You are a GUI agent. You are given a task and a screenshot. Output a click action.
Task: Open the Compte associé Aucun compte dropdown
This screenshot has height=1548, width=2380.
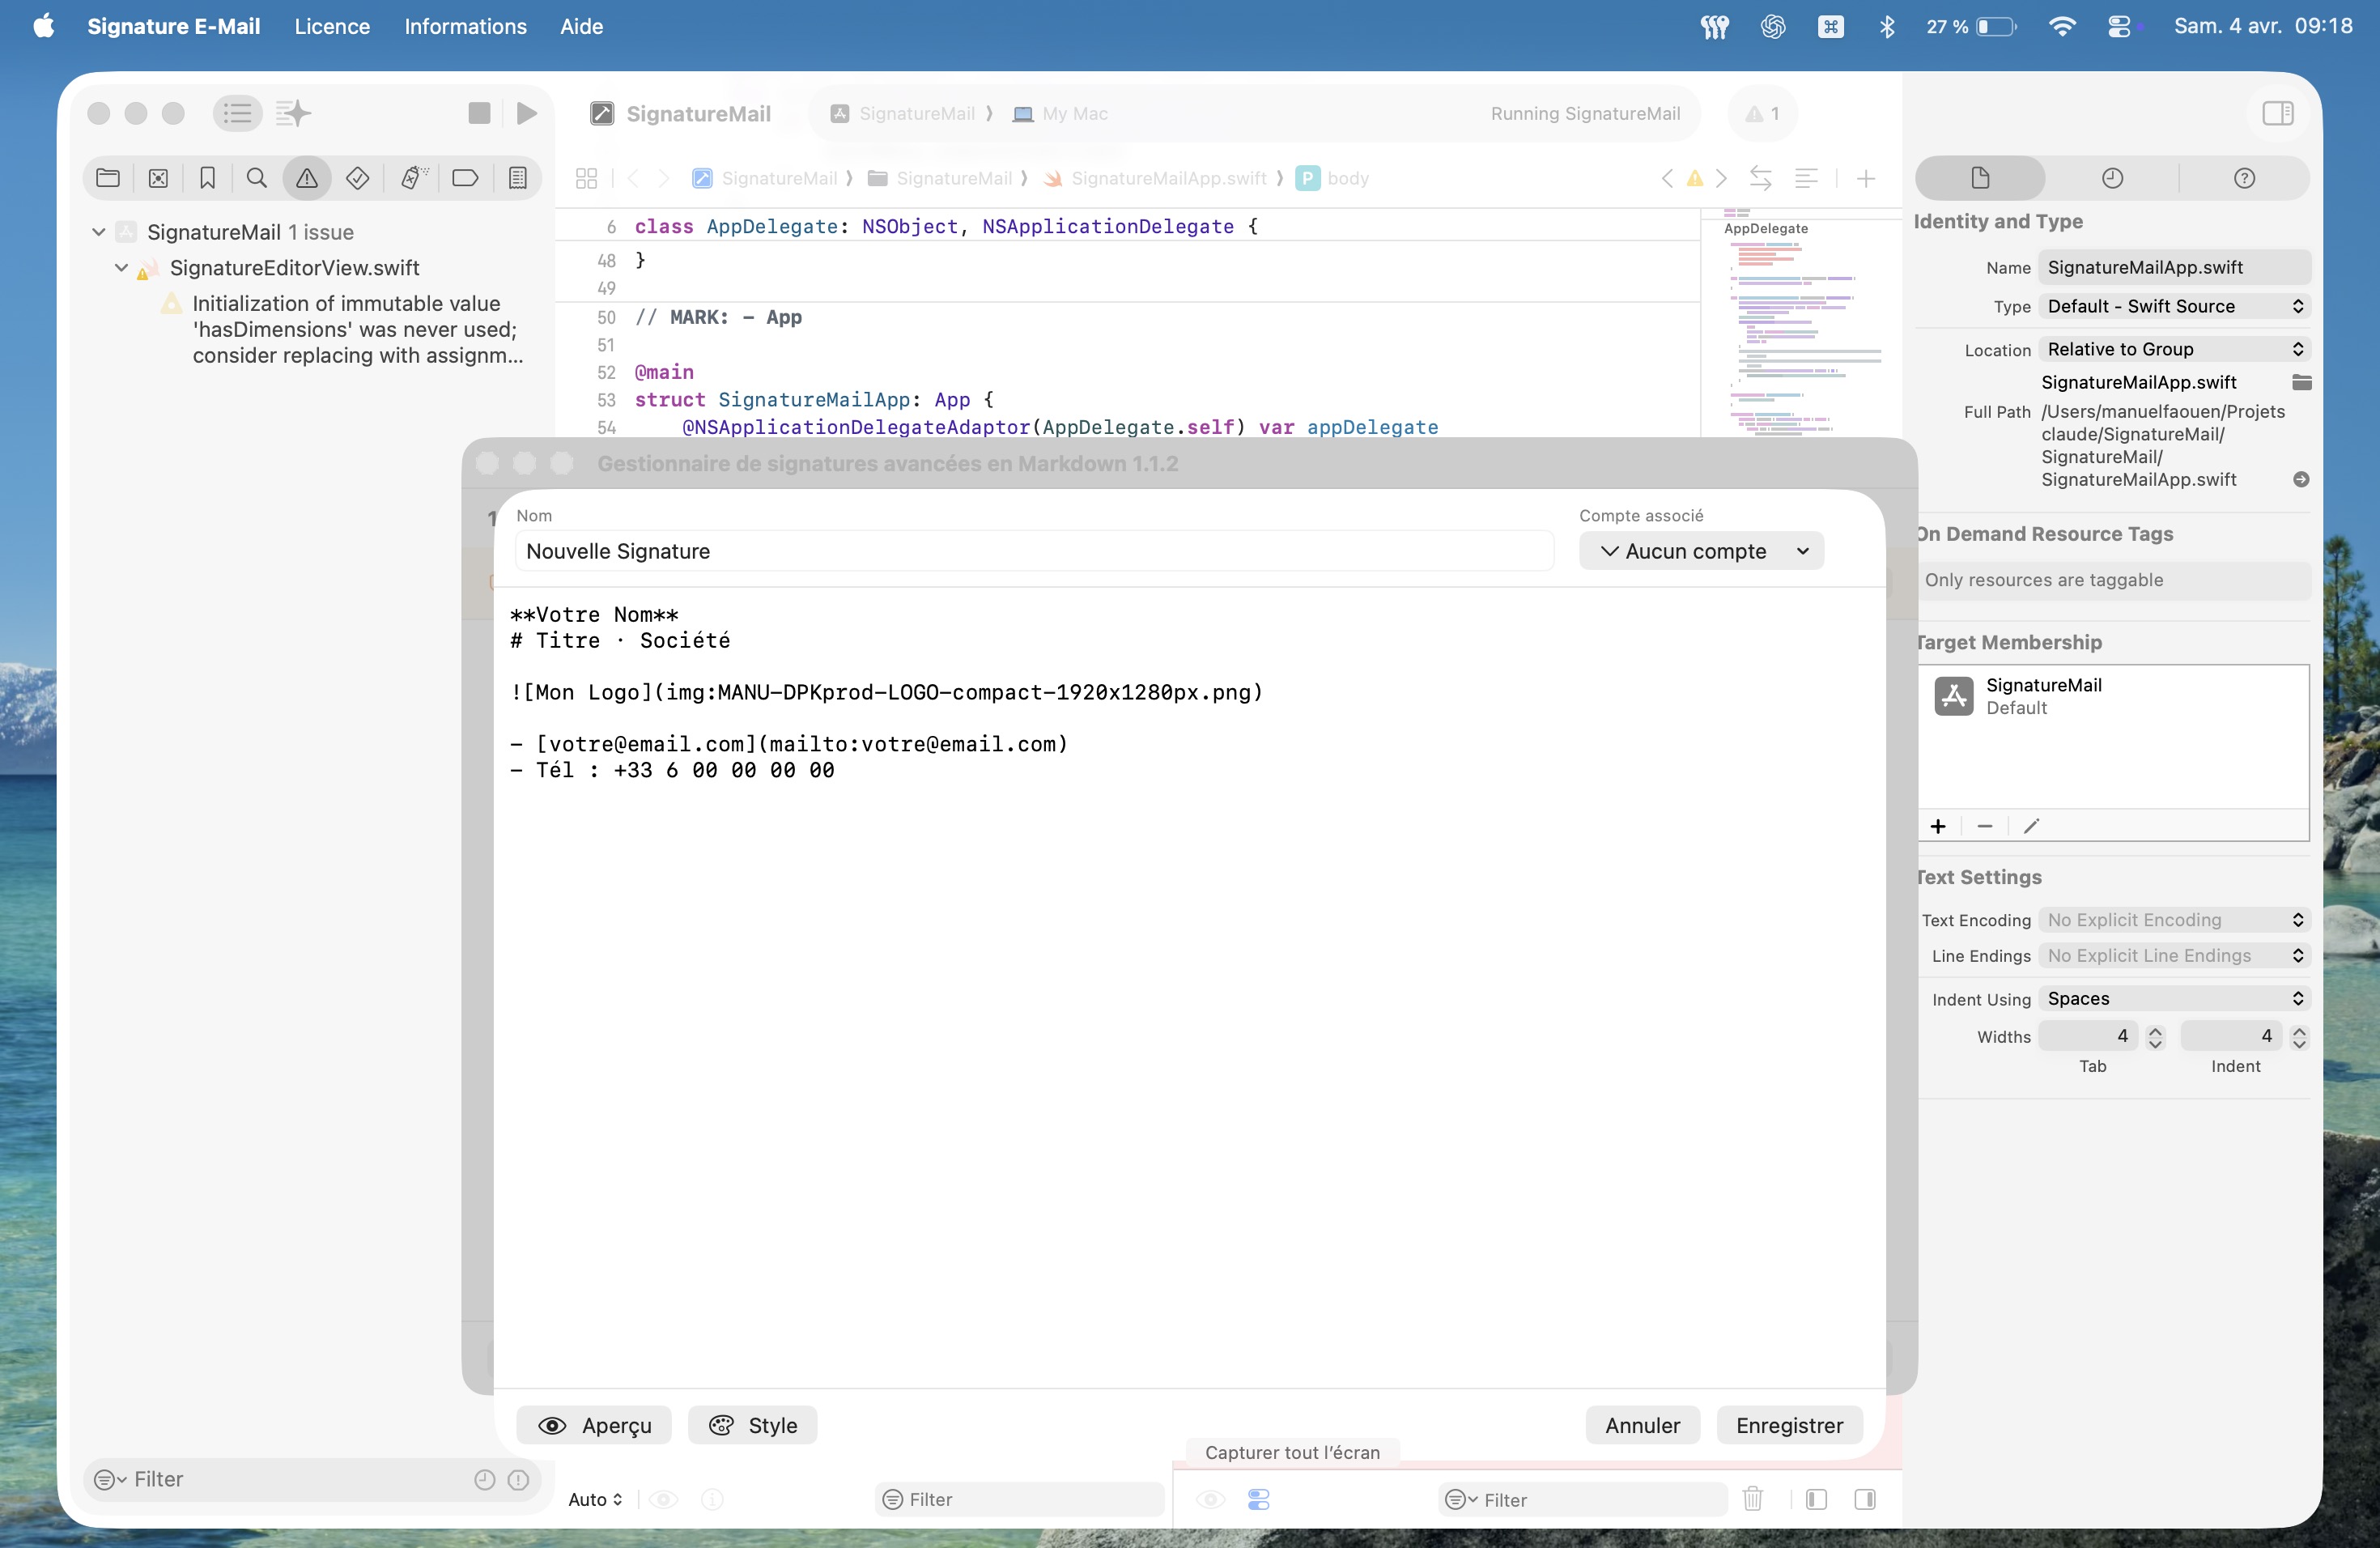tap(1701, 551)
